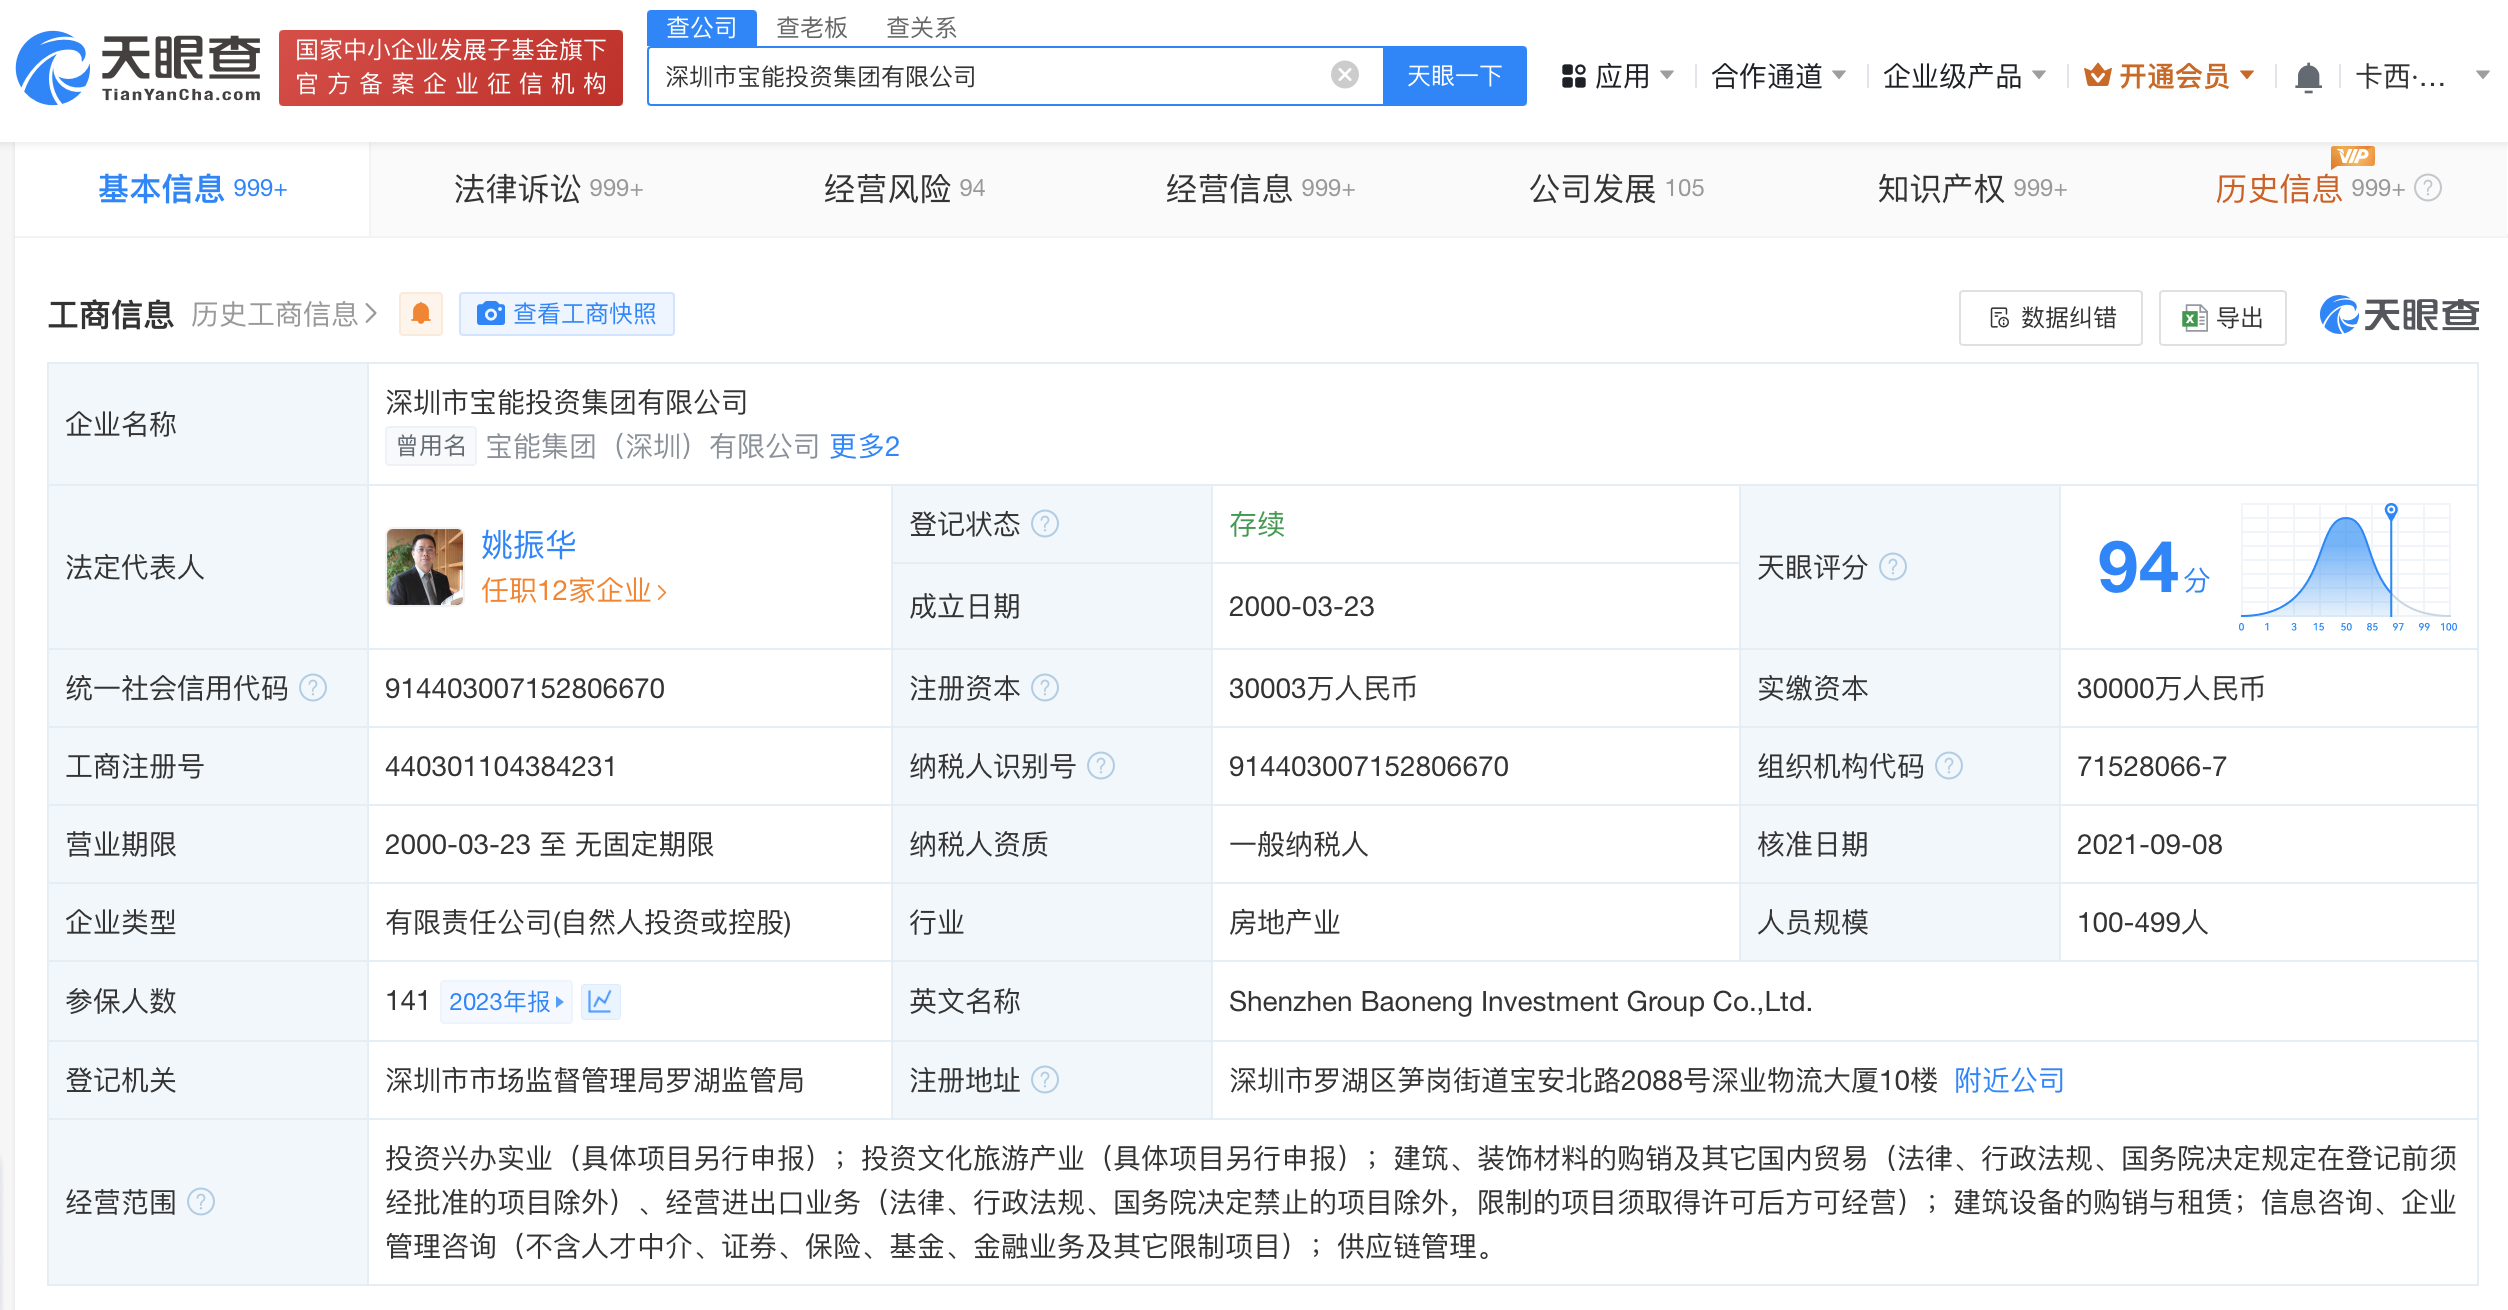Click the red 官方备案企业征信机构 banner

coord(451,67)
